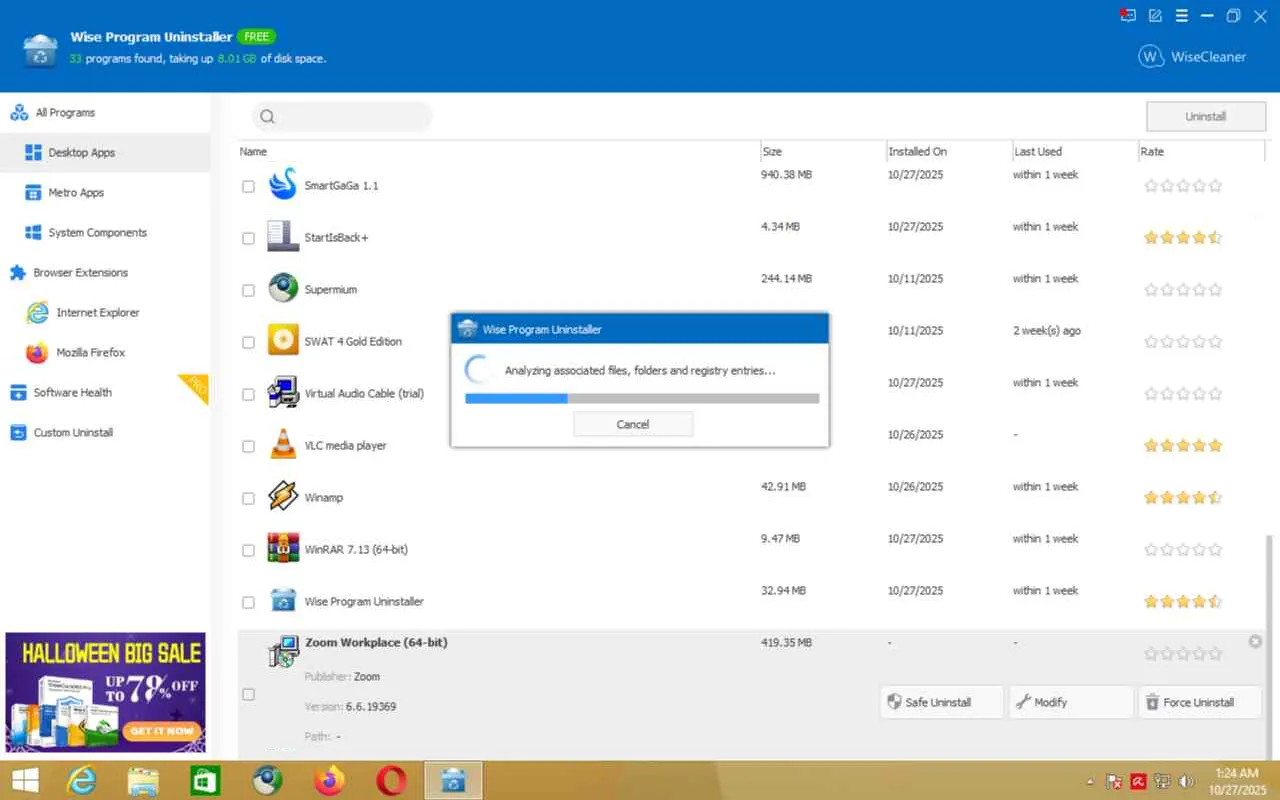Click the analyzing progress bar in dialog
Viewport: 1280px width, 800px height.
(642, 398)
